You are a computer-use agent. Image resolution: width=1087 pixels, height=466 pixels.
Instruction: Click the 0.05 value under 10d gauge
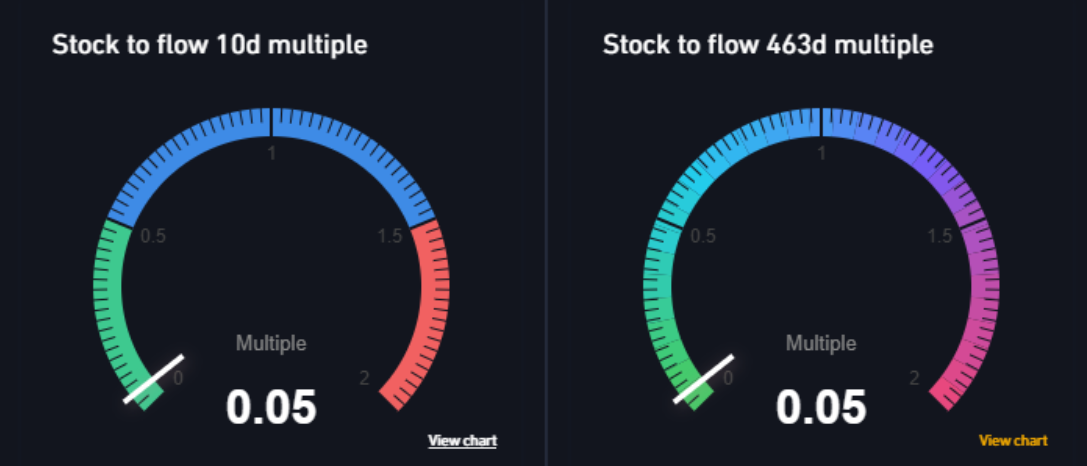click(x=271, y=407)
